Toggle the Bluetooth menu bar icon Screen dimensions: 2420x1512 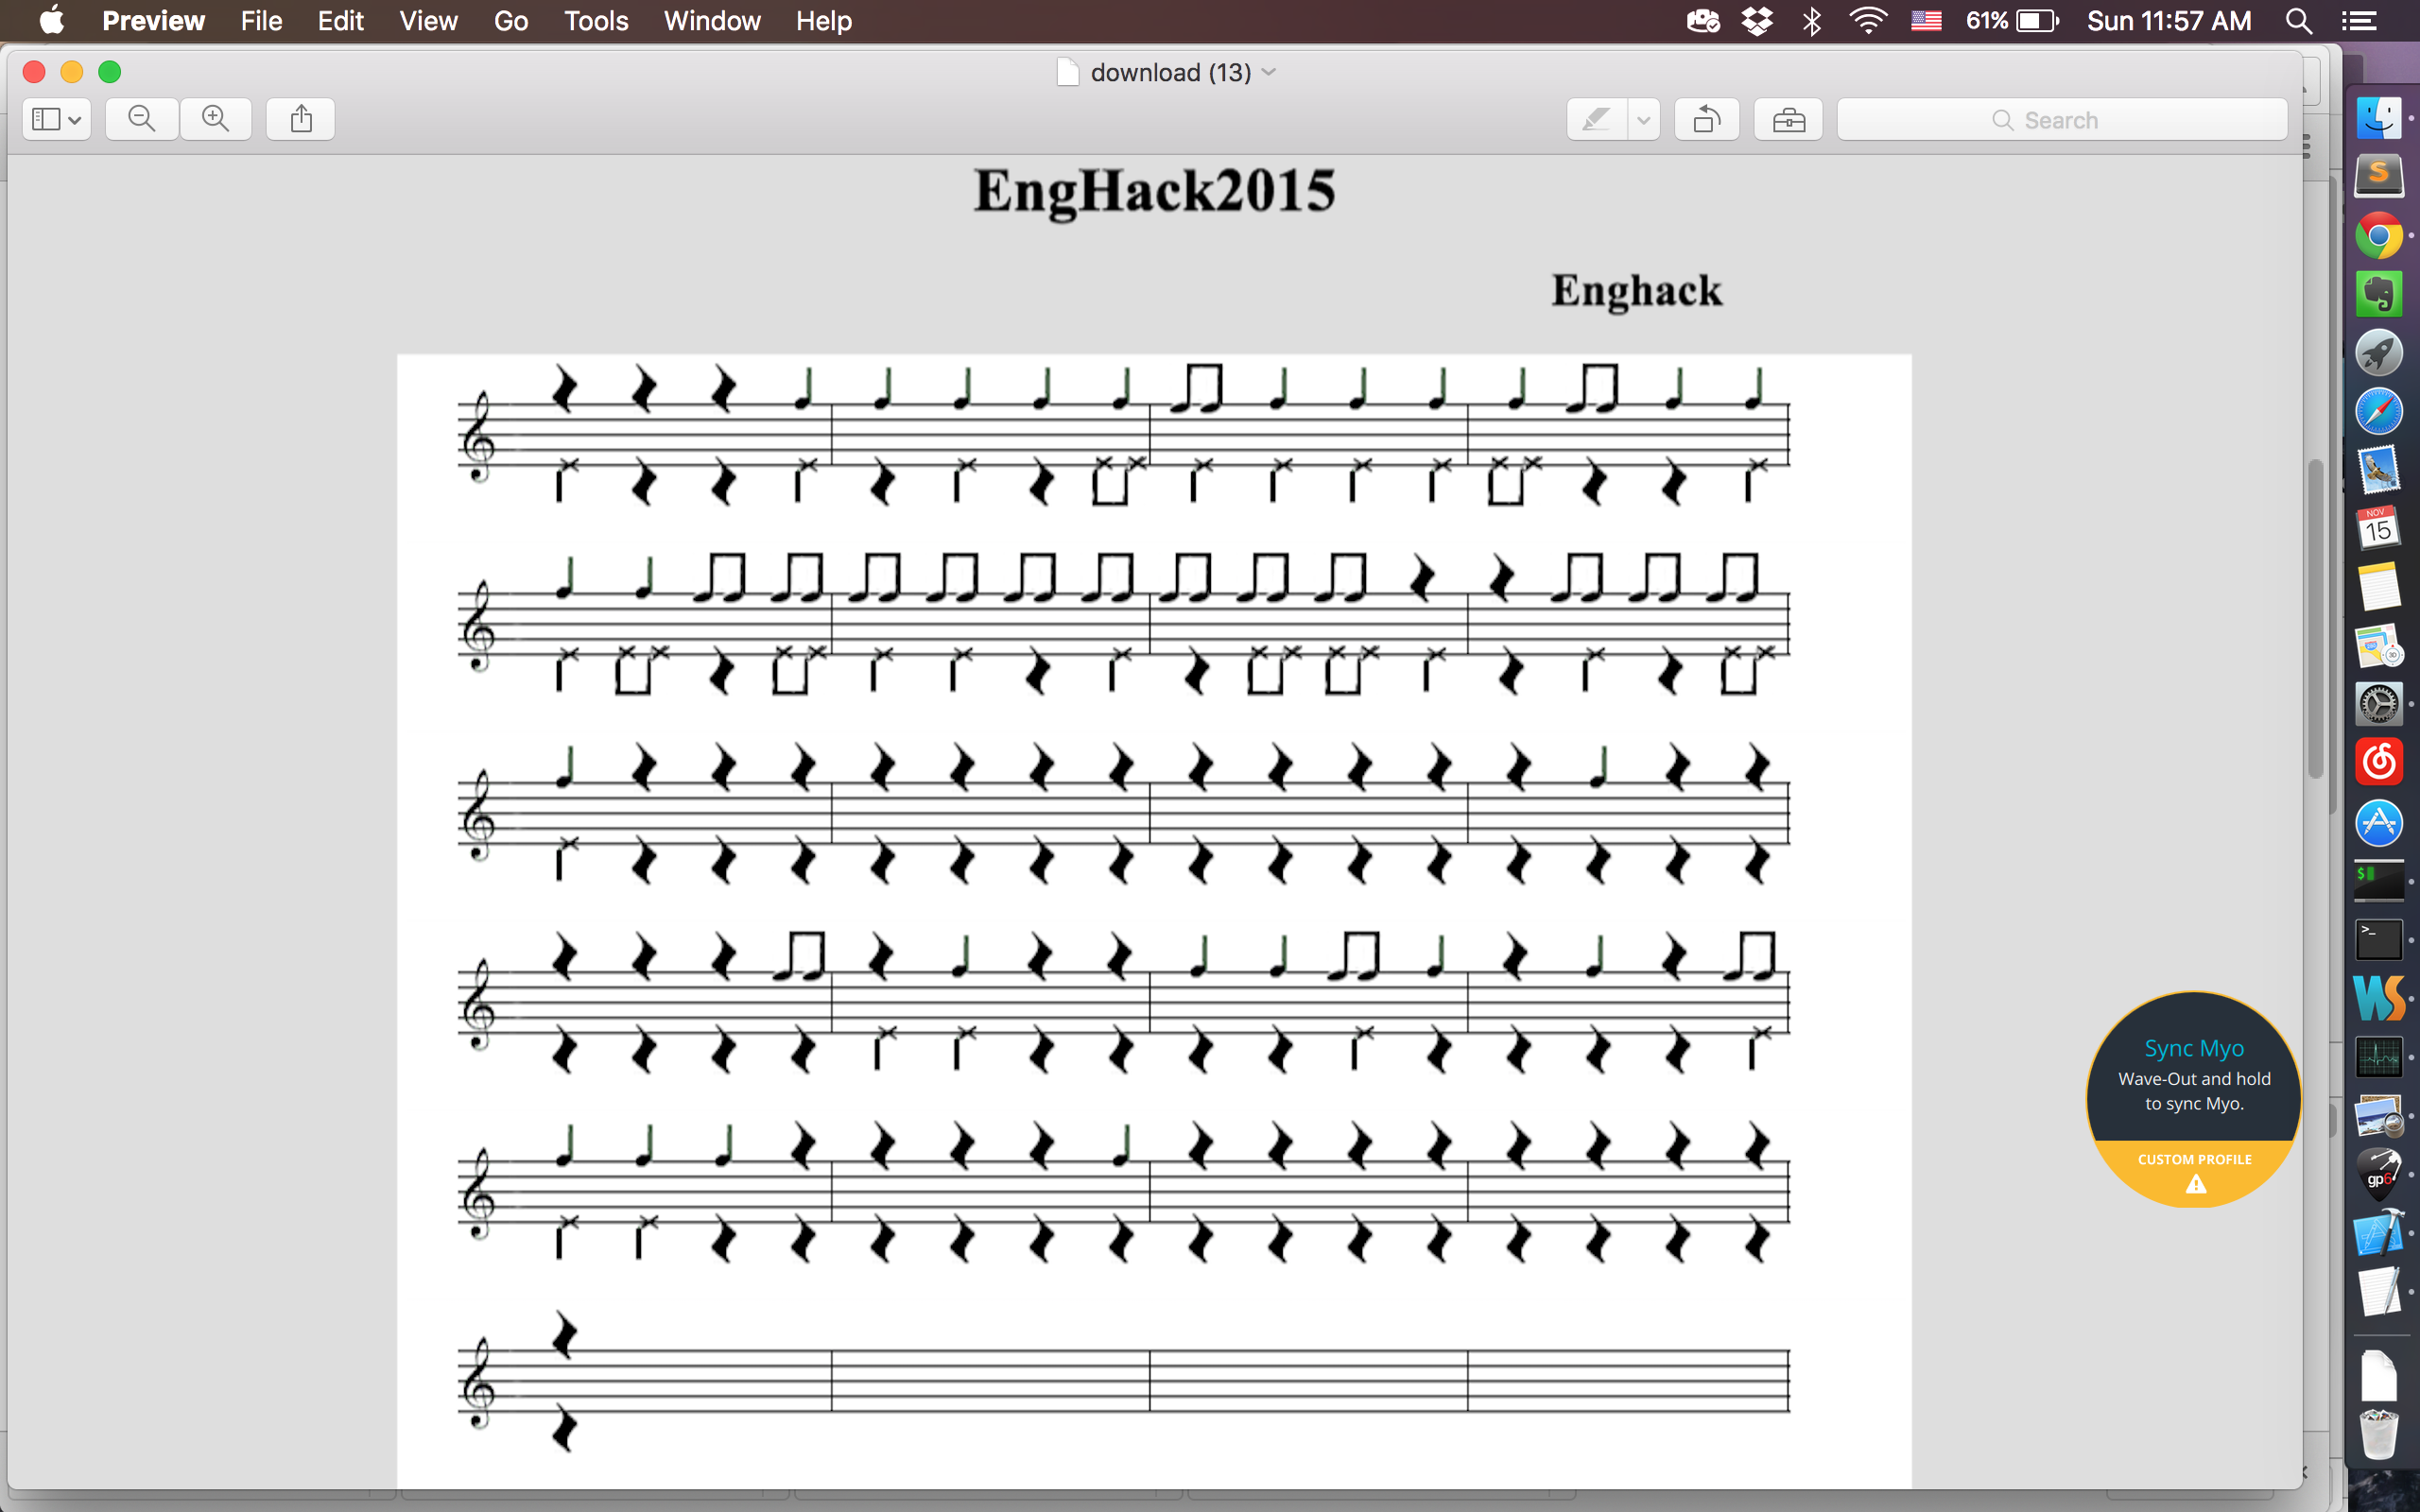coord(1811,21)
